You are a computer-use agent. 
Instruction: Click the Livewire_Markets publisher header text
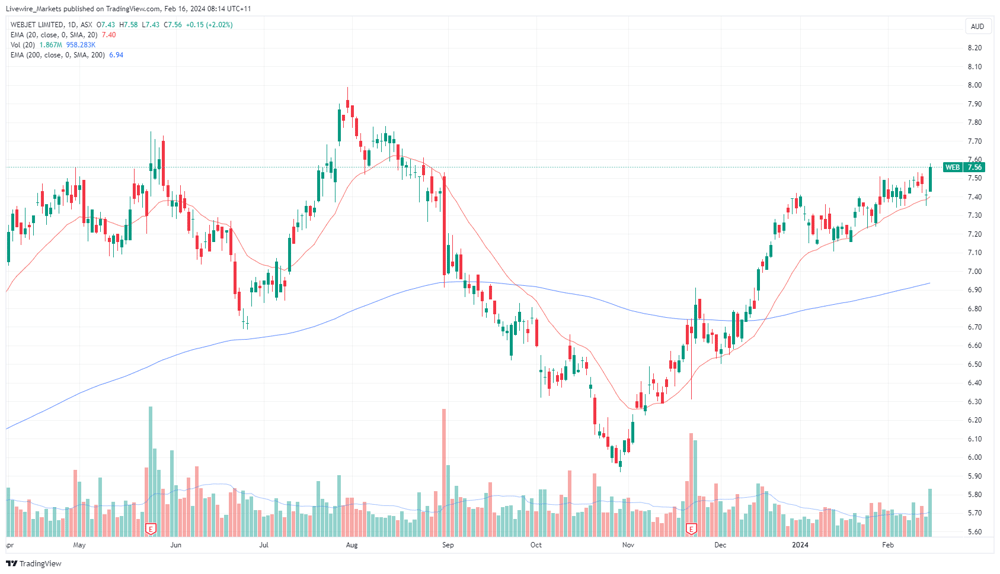(130, 9)
